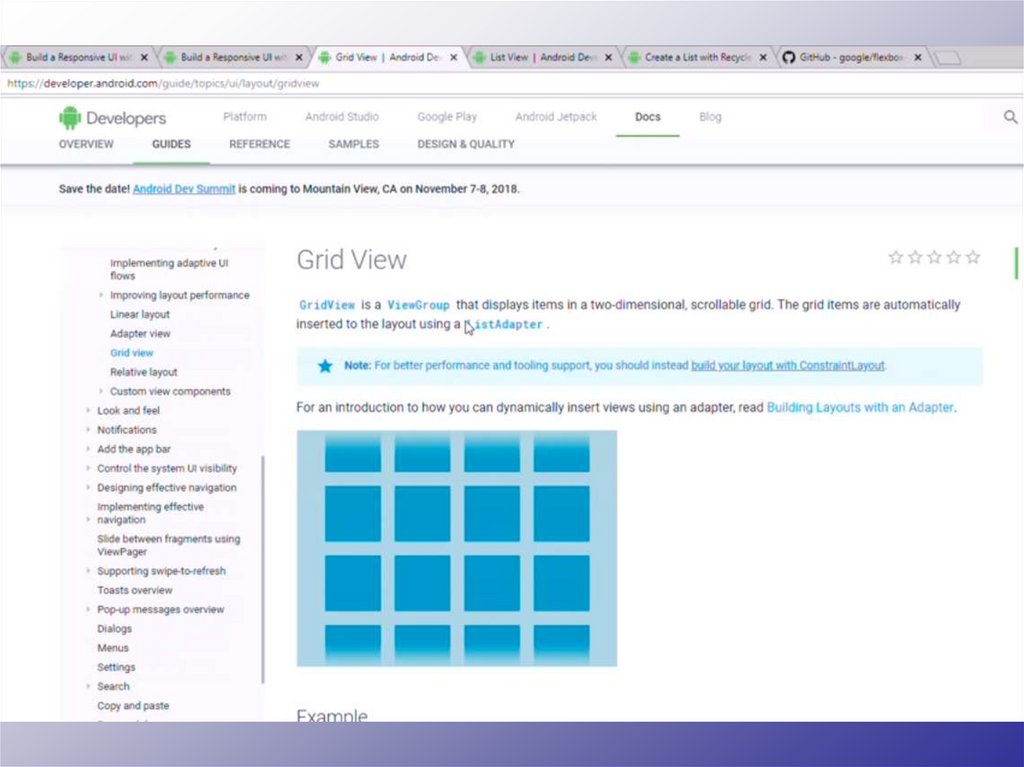Open Adapter view sidebar item
Viewport: 1024px width, 767px height.
pos(140,334)
